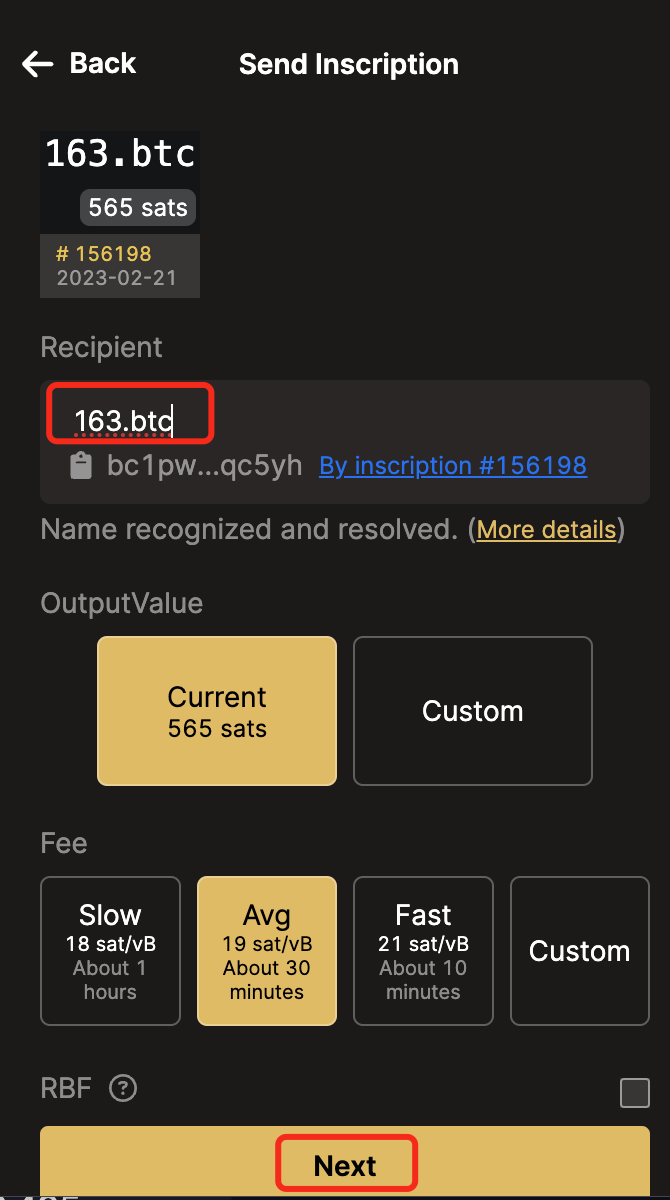This screenshot has height=1200, width=670.
Task: Click the Send Inscription title
Action: tap(349, 65)
